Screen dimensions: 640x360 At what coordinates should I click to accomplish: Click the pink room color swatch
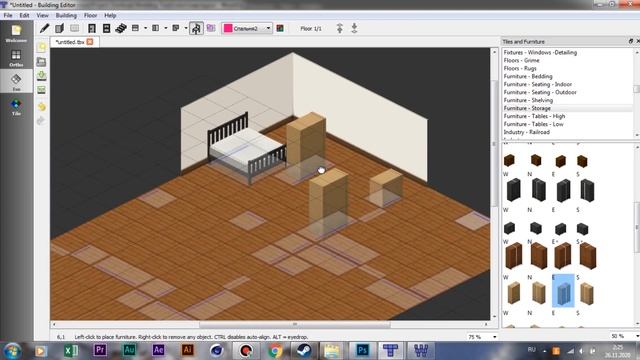click(228, 28)
